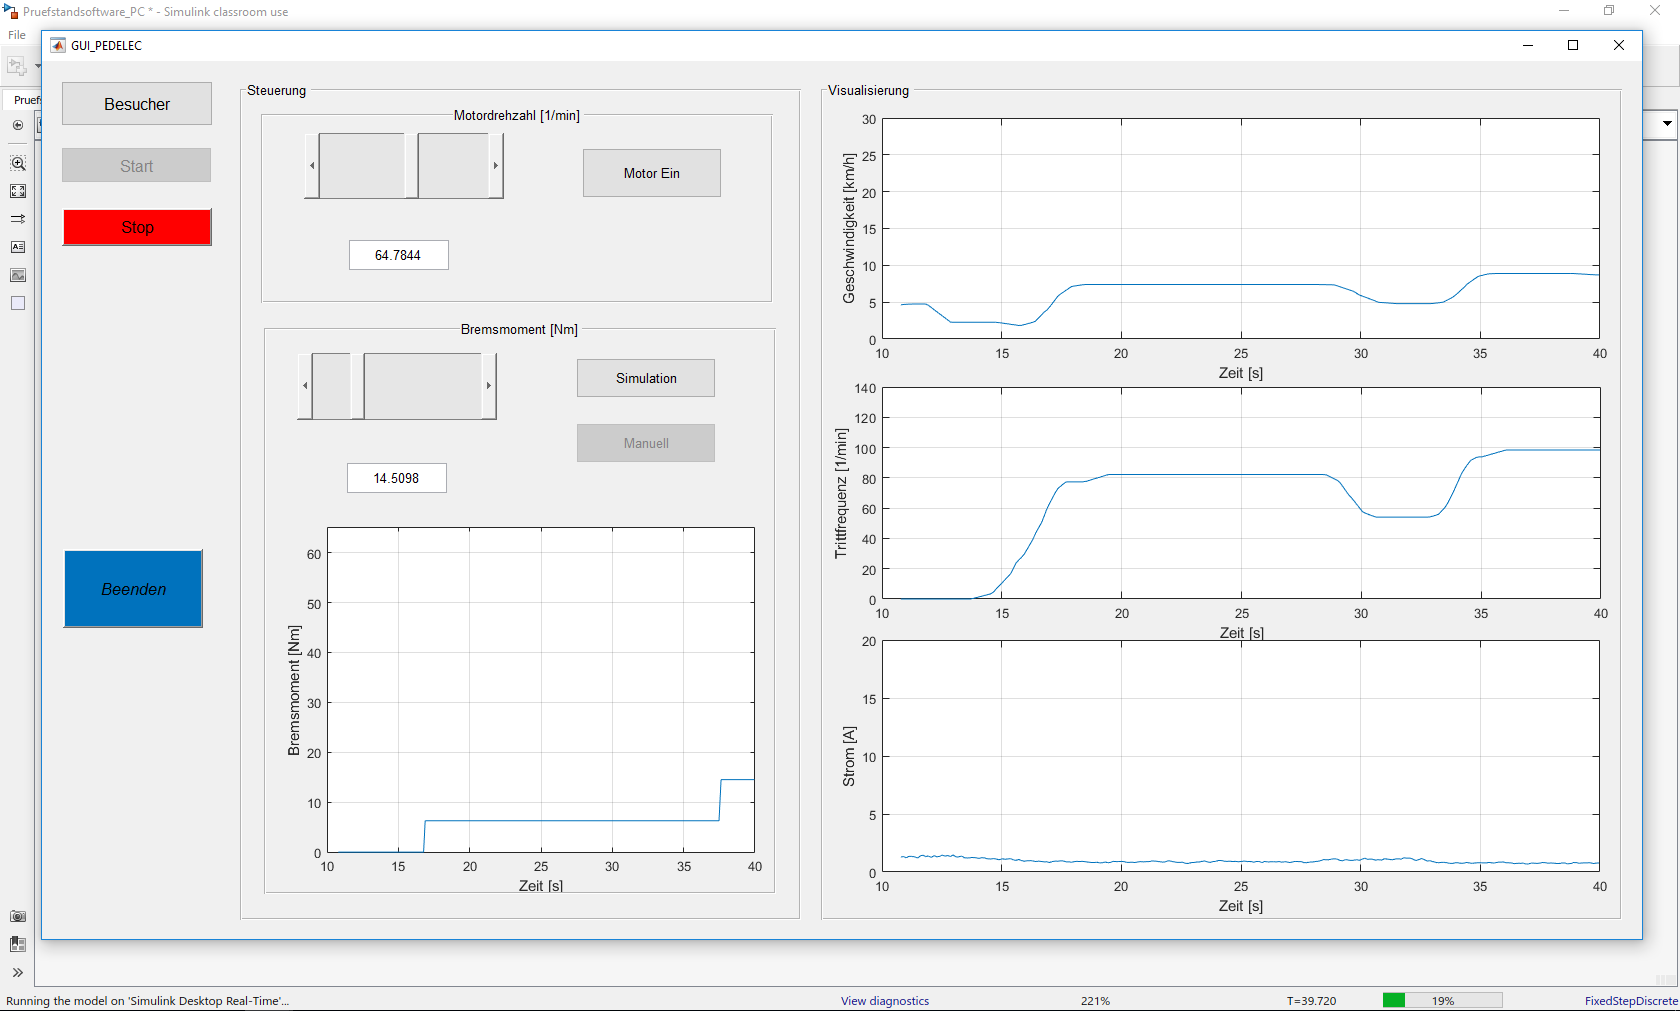The height and width of the screenshot is (1011, 1680).
Task: Switch to Simulation mode
Action: click(645, 378)
